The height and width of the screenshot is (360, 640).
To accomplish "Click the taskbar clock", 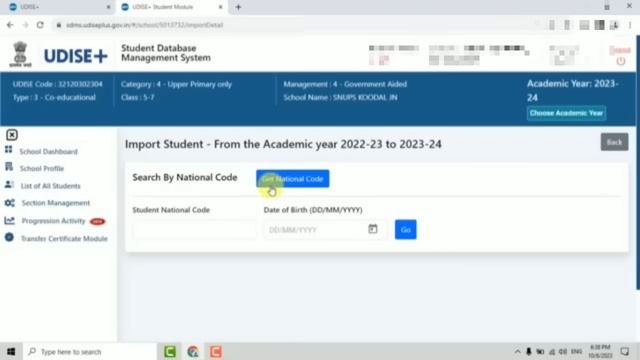I will coord(600,351).
